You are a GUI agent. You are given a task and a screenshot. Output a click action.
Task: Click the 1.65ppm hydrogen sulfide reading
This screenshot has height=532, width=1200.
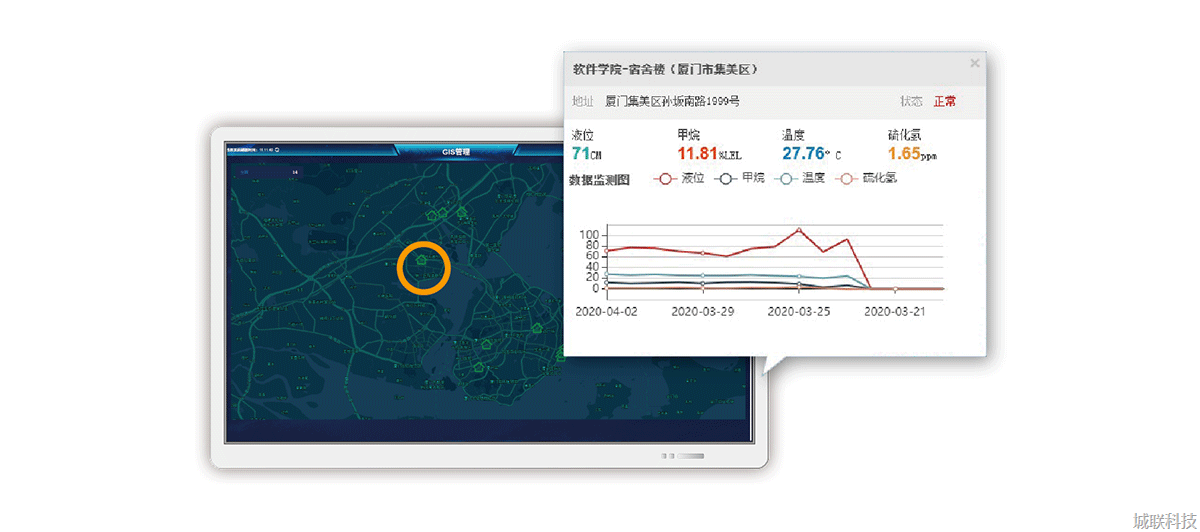912,153
